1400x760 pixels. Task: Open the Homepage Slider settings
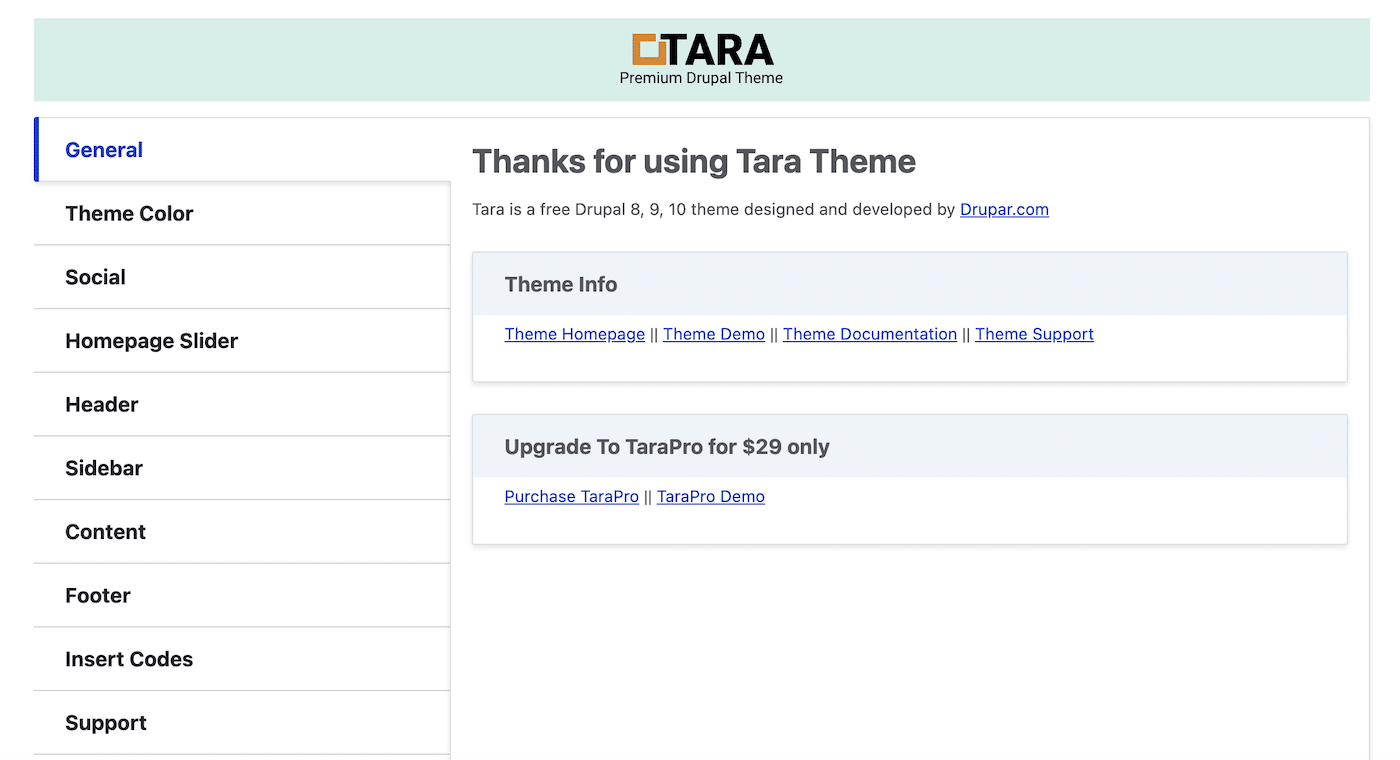pyautogui.click(x=151, y=340)
